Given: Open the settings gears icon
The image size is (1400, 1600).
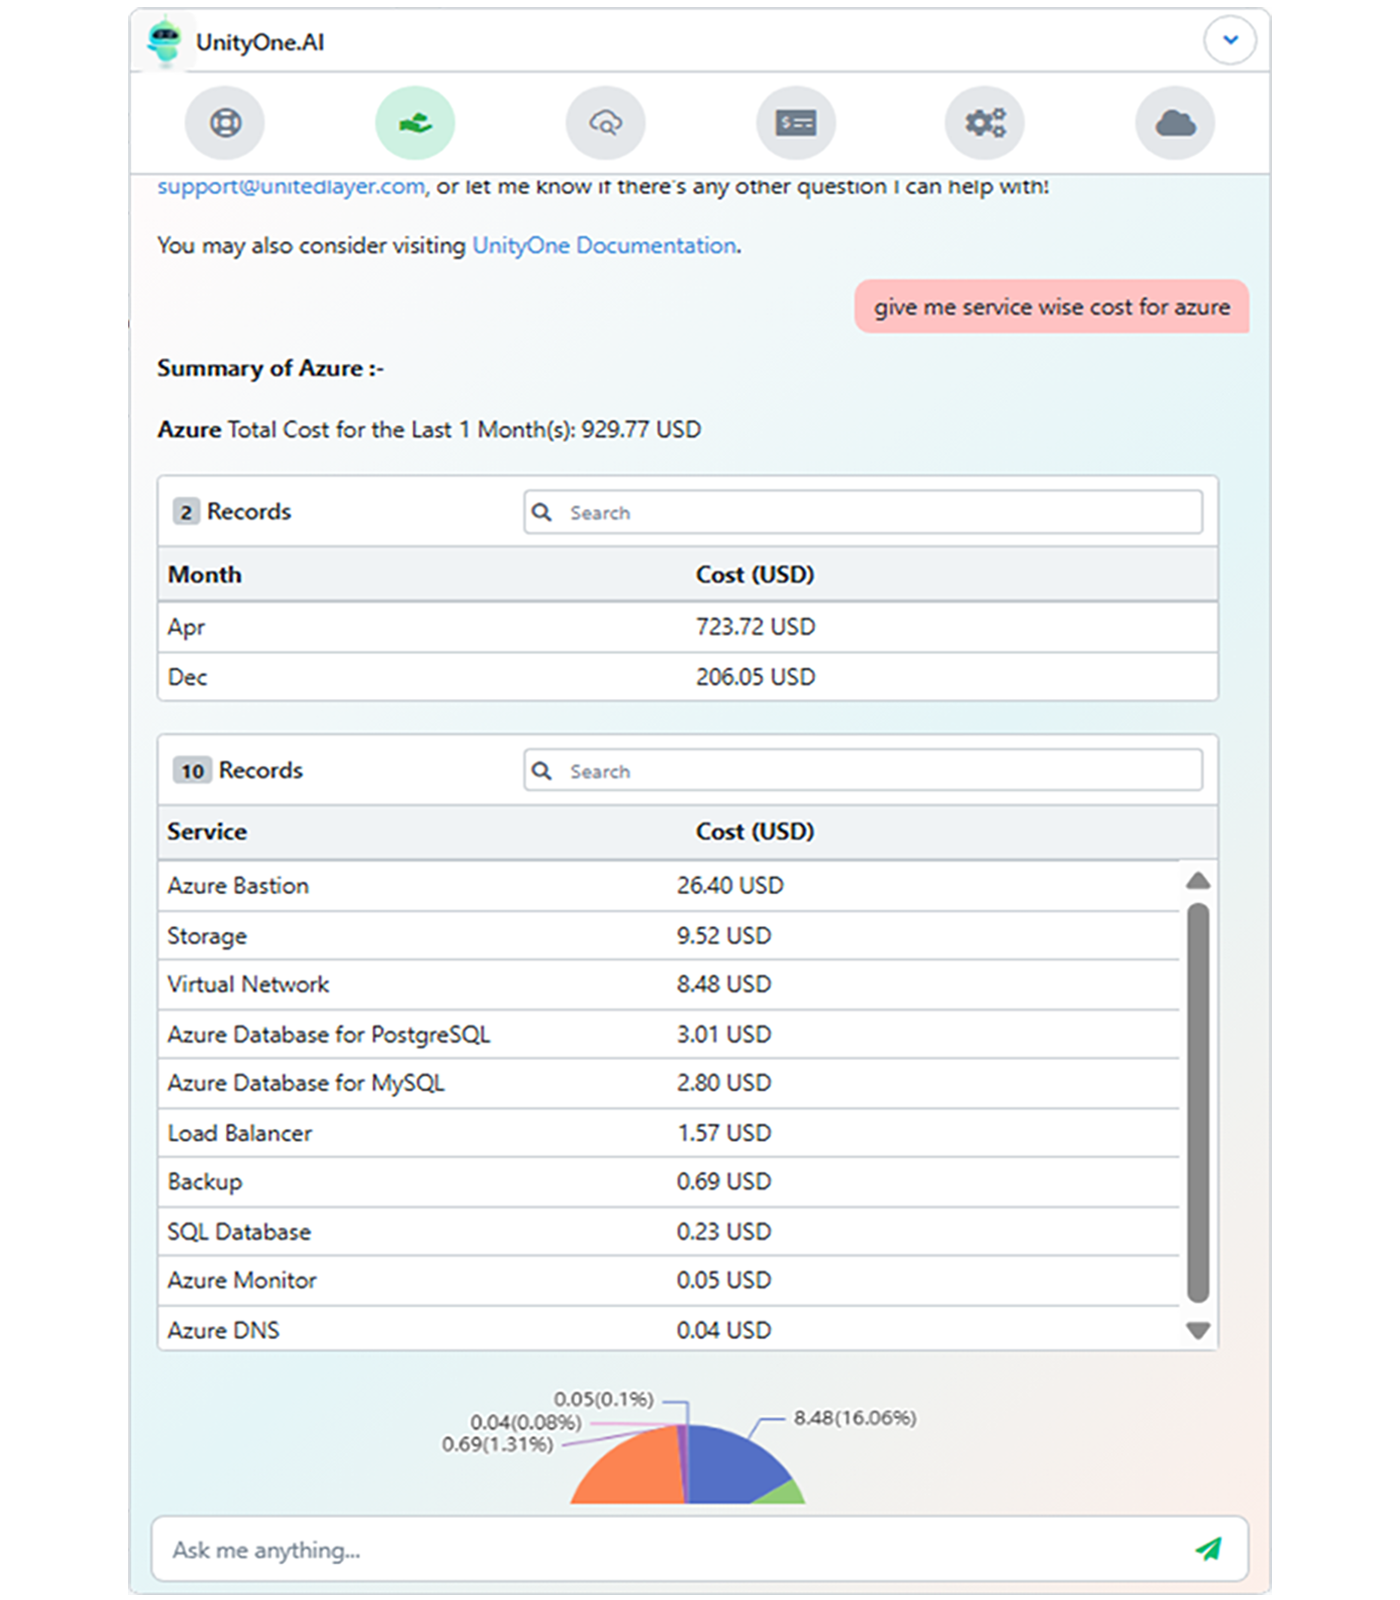Looking at the screenshot, I should point(985,123).
